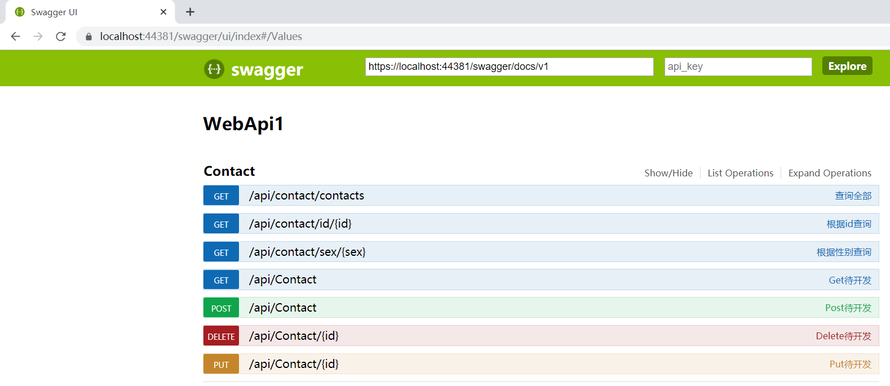Expand the /api/contact/id/{id} path
Image resolution: width=890 pixels, height=386 pixels.
tap(300, 224)
